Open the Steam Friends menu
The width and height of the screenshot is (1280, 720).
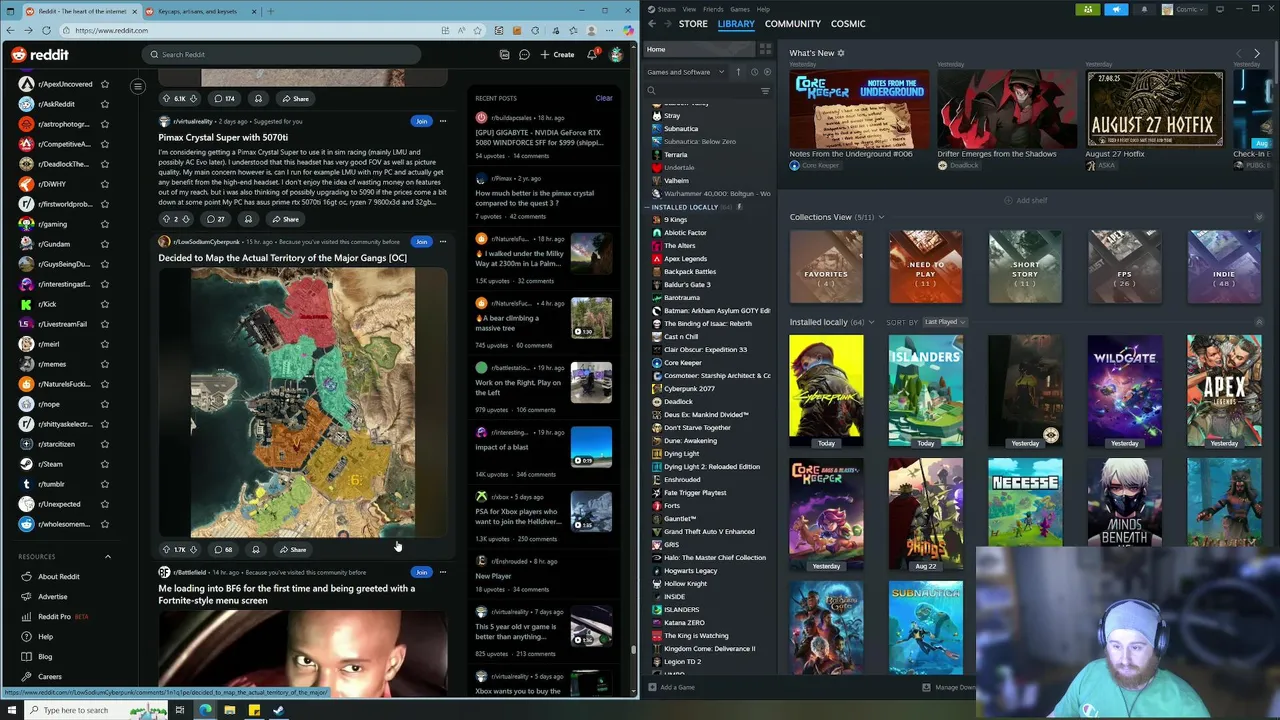tap(713, 9)
